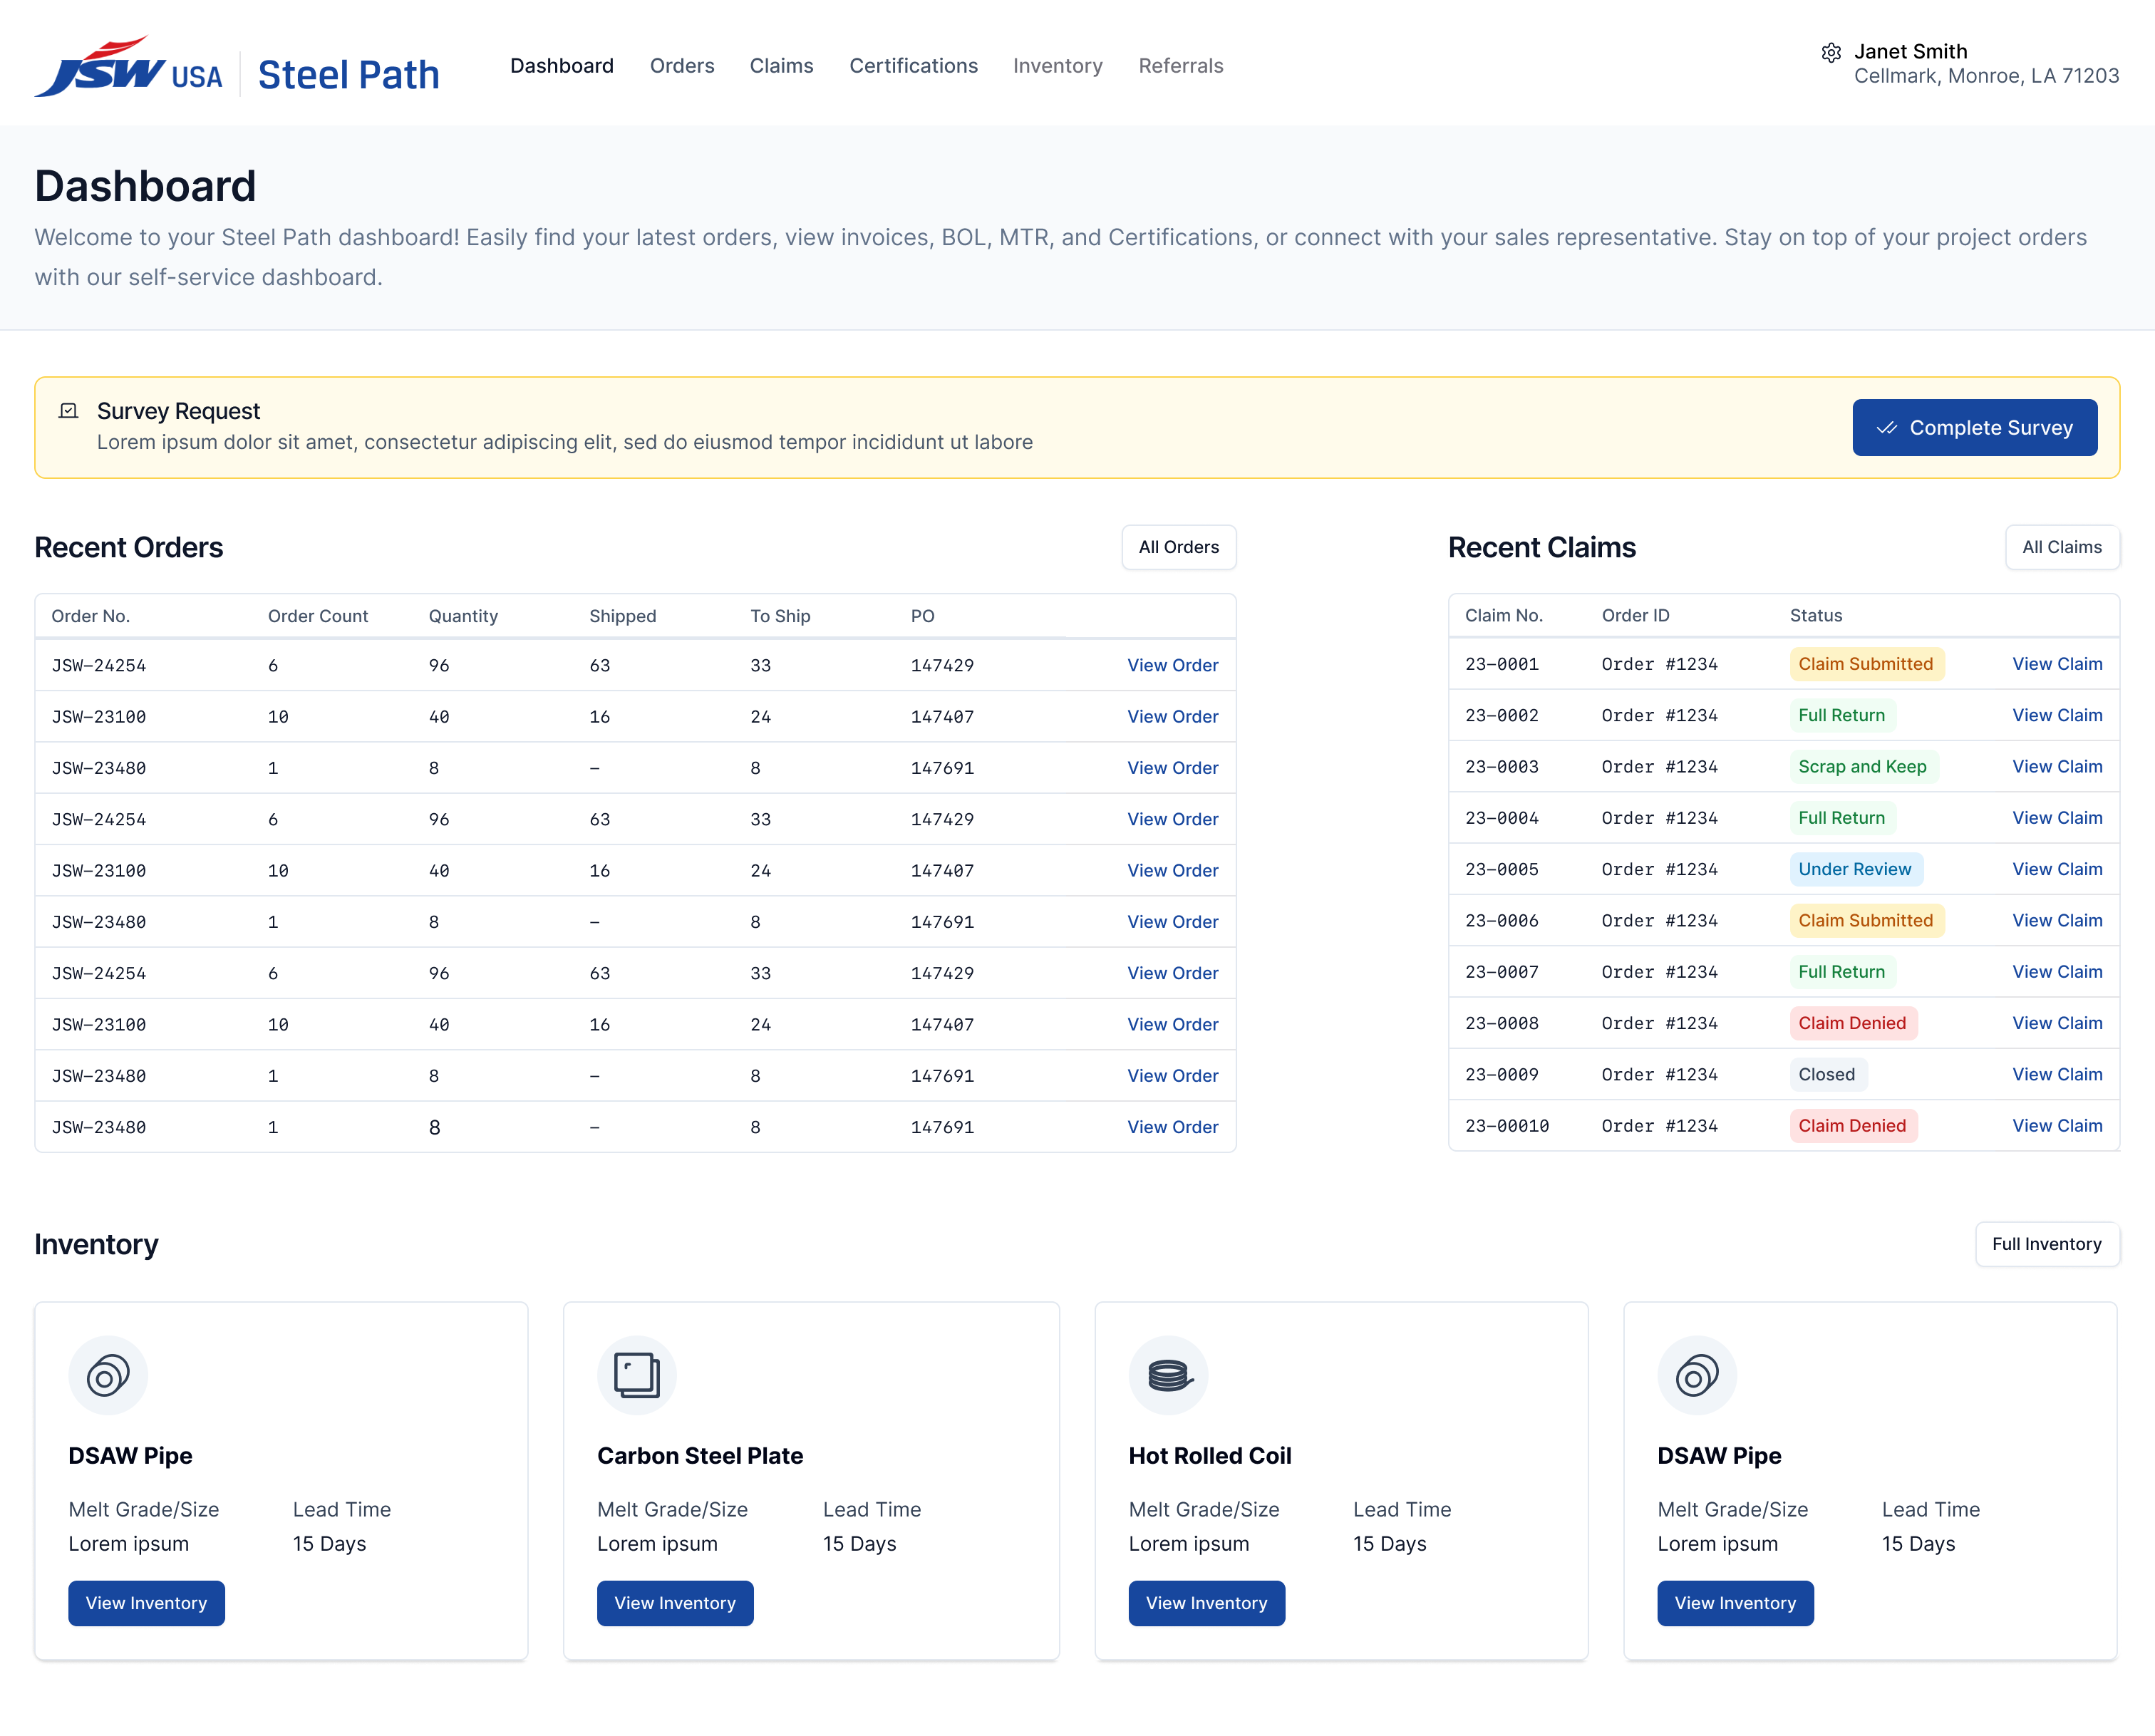The image size is (2155, 1736).
Task: Click the Recent Orders heading
Action: click(x=129, y=548)
